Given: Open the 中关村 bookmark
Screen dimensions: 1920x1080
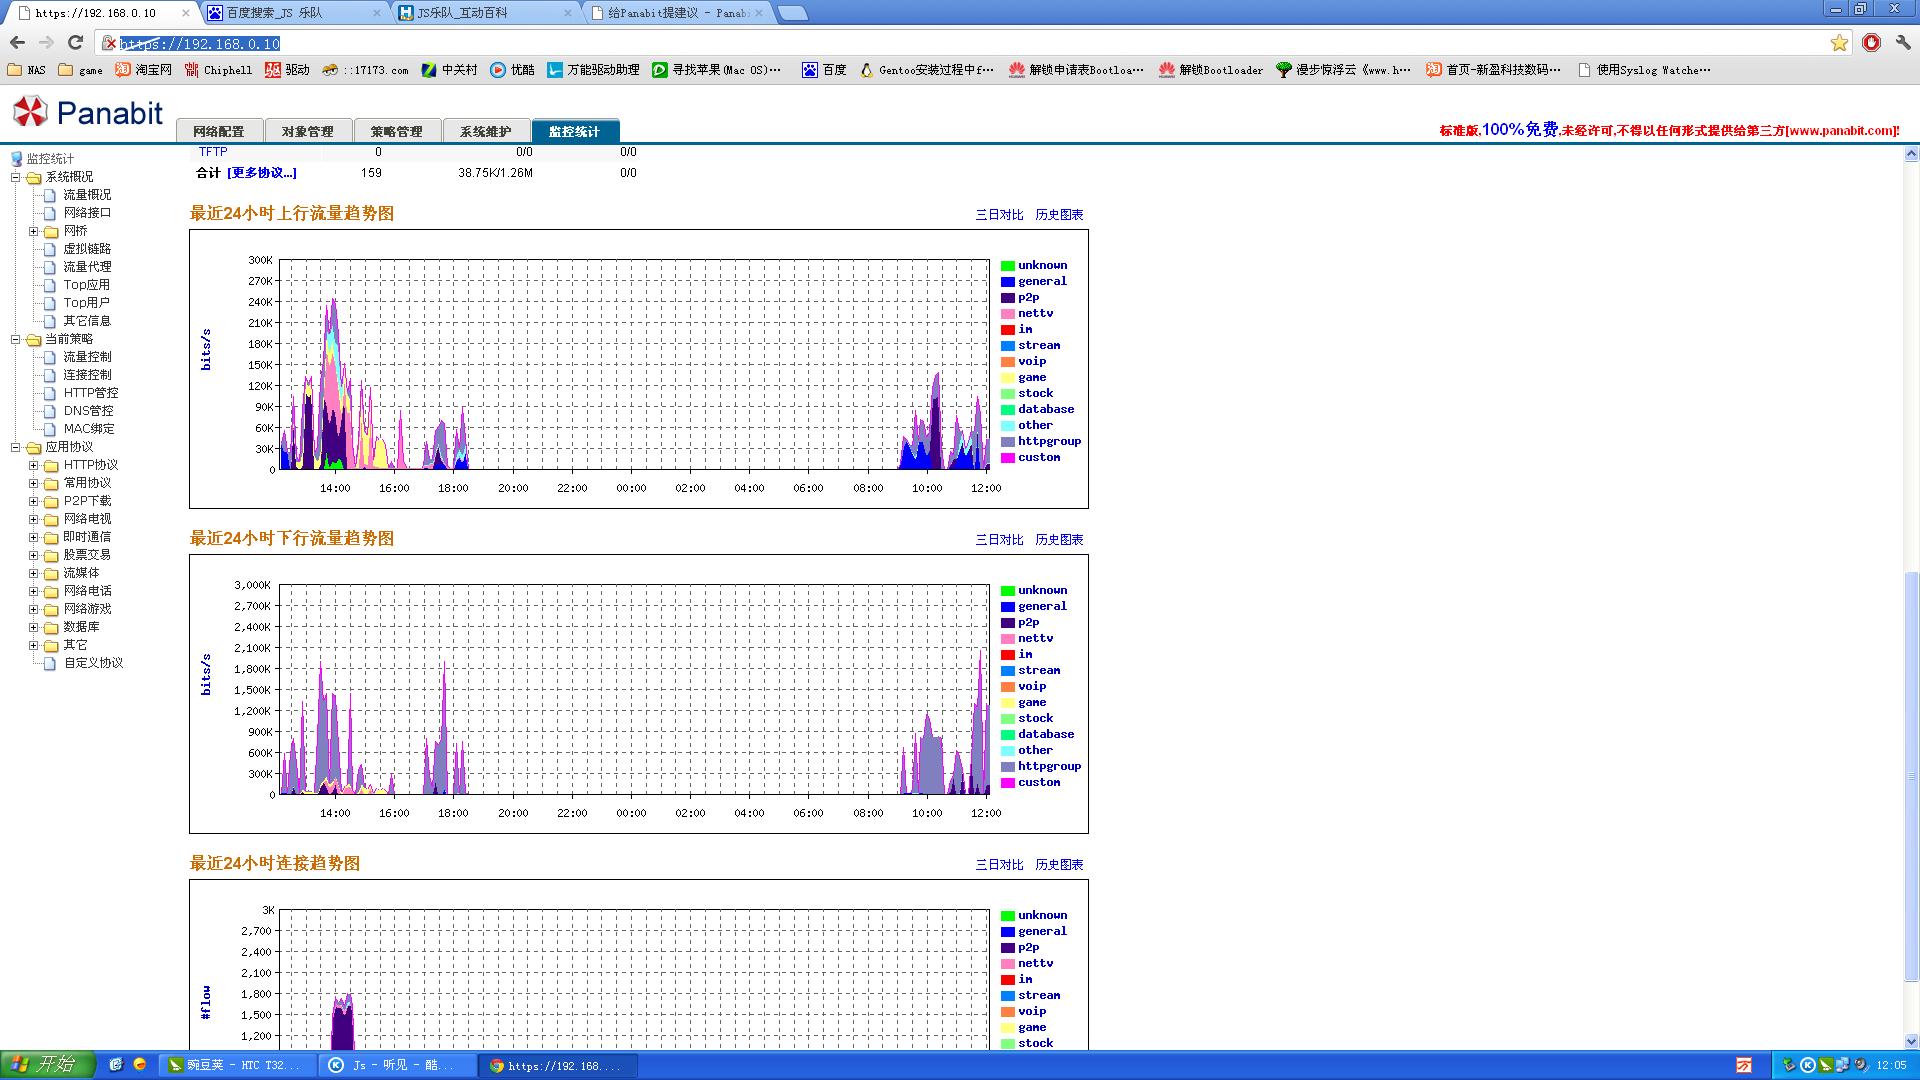Looking at the screenshot, I should tap(449, 70).
